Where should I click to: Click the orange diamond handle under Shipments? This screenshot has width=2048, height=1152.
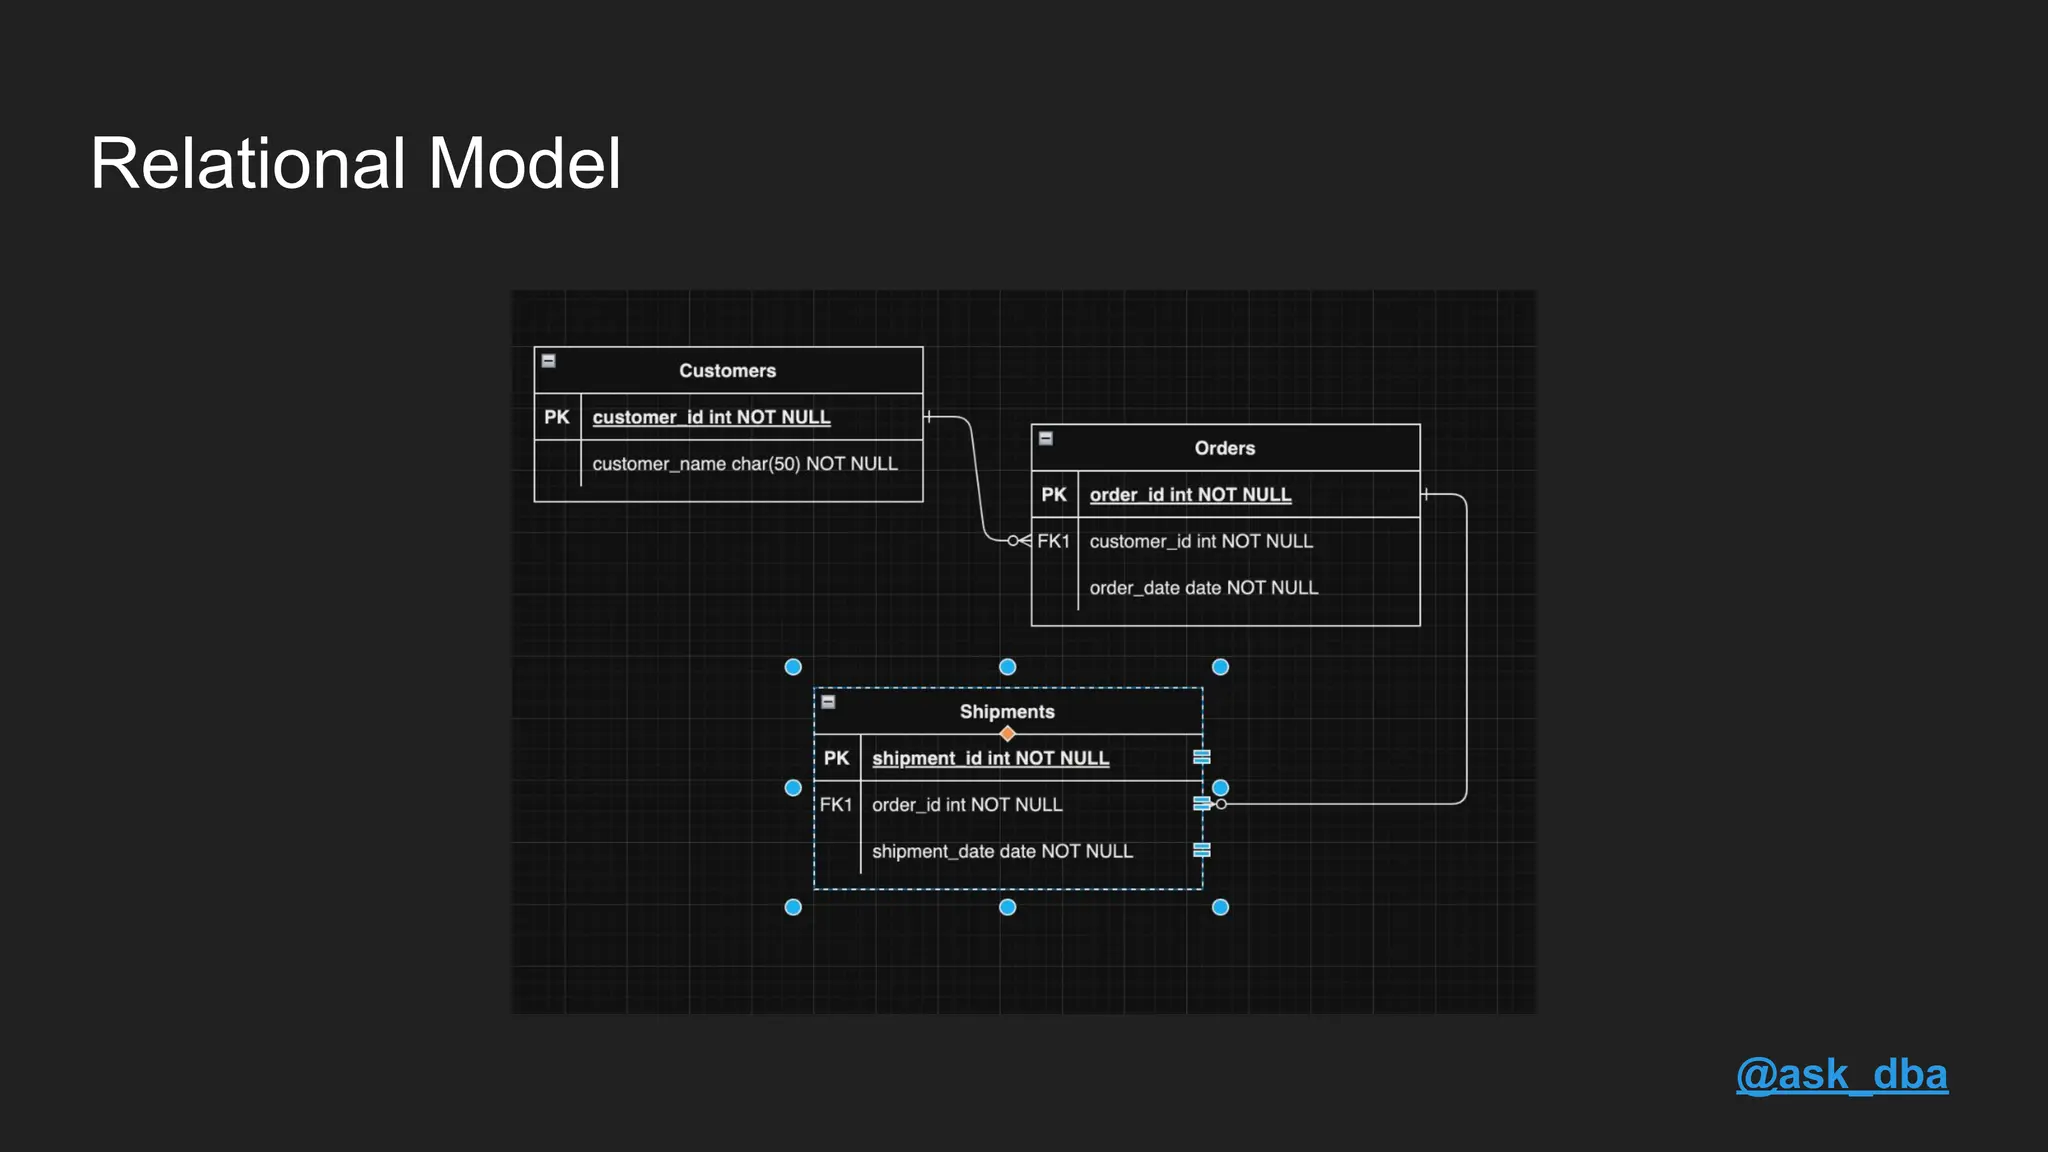[1007, 734]
